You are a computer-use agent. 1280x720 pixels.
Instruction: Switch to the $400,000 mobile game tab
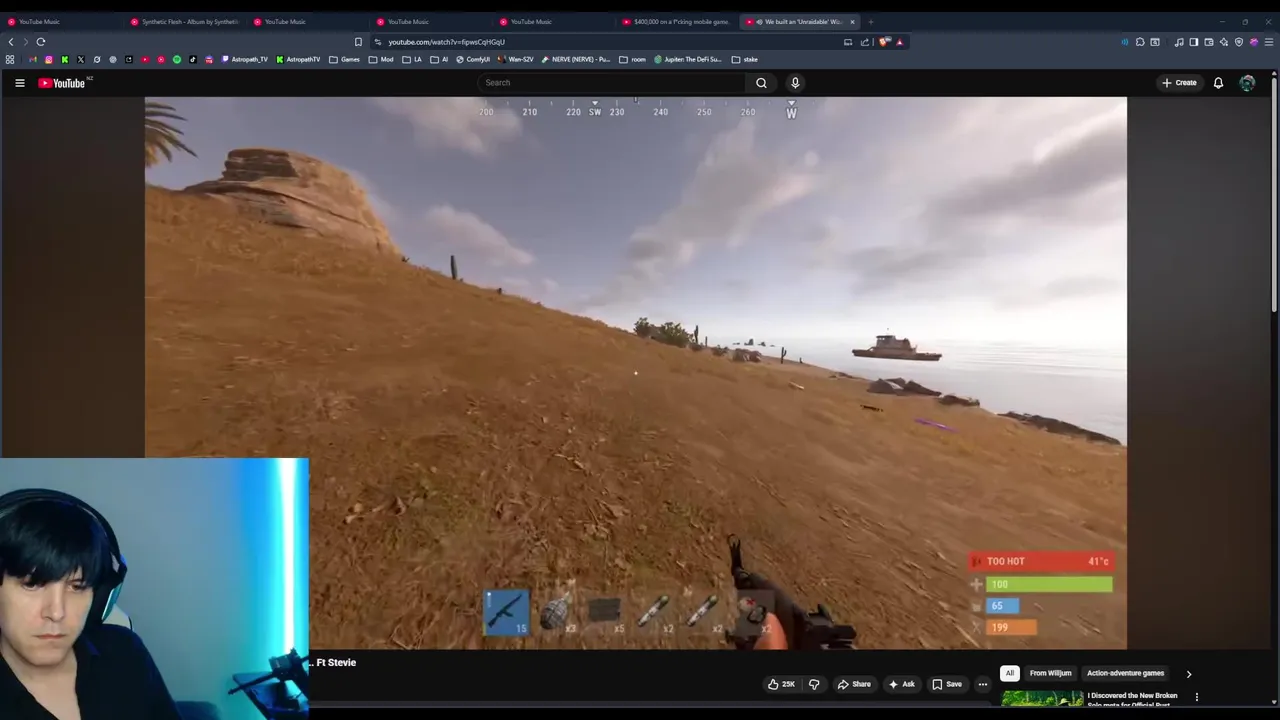coord(677,21)
